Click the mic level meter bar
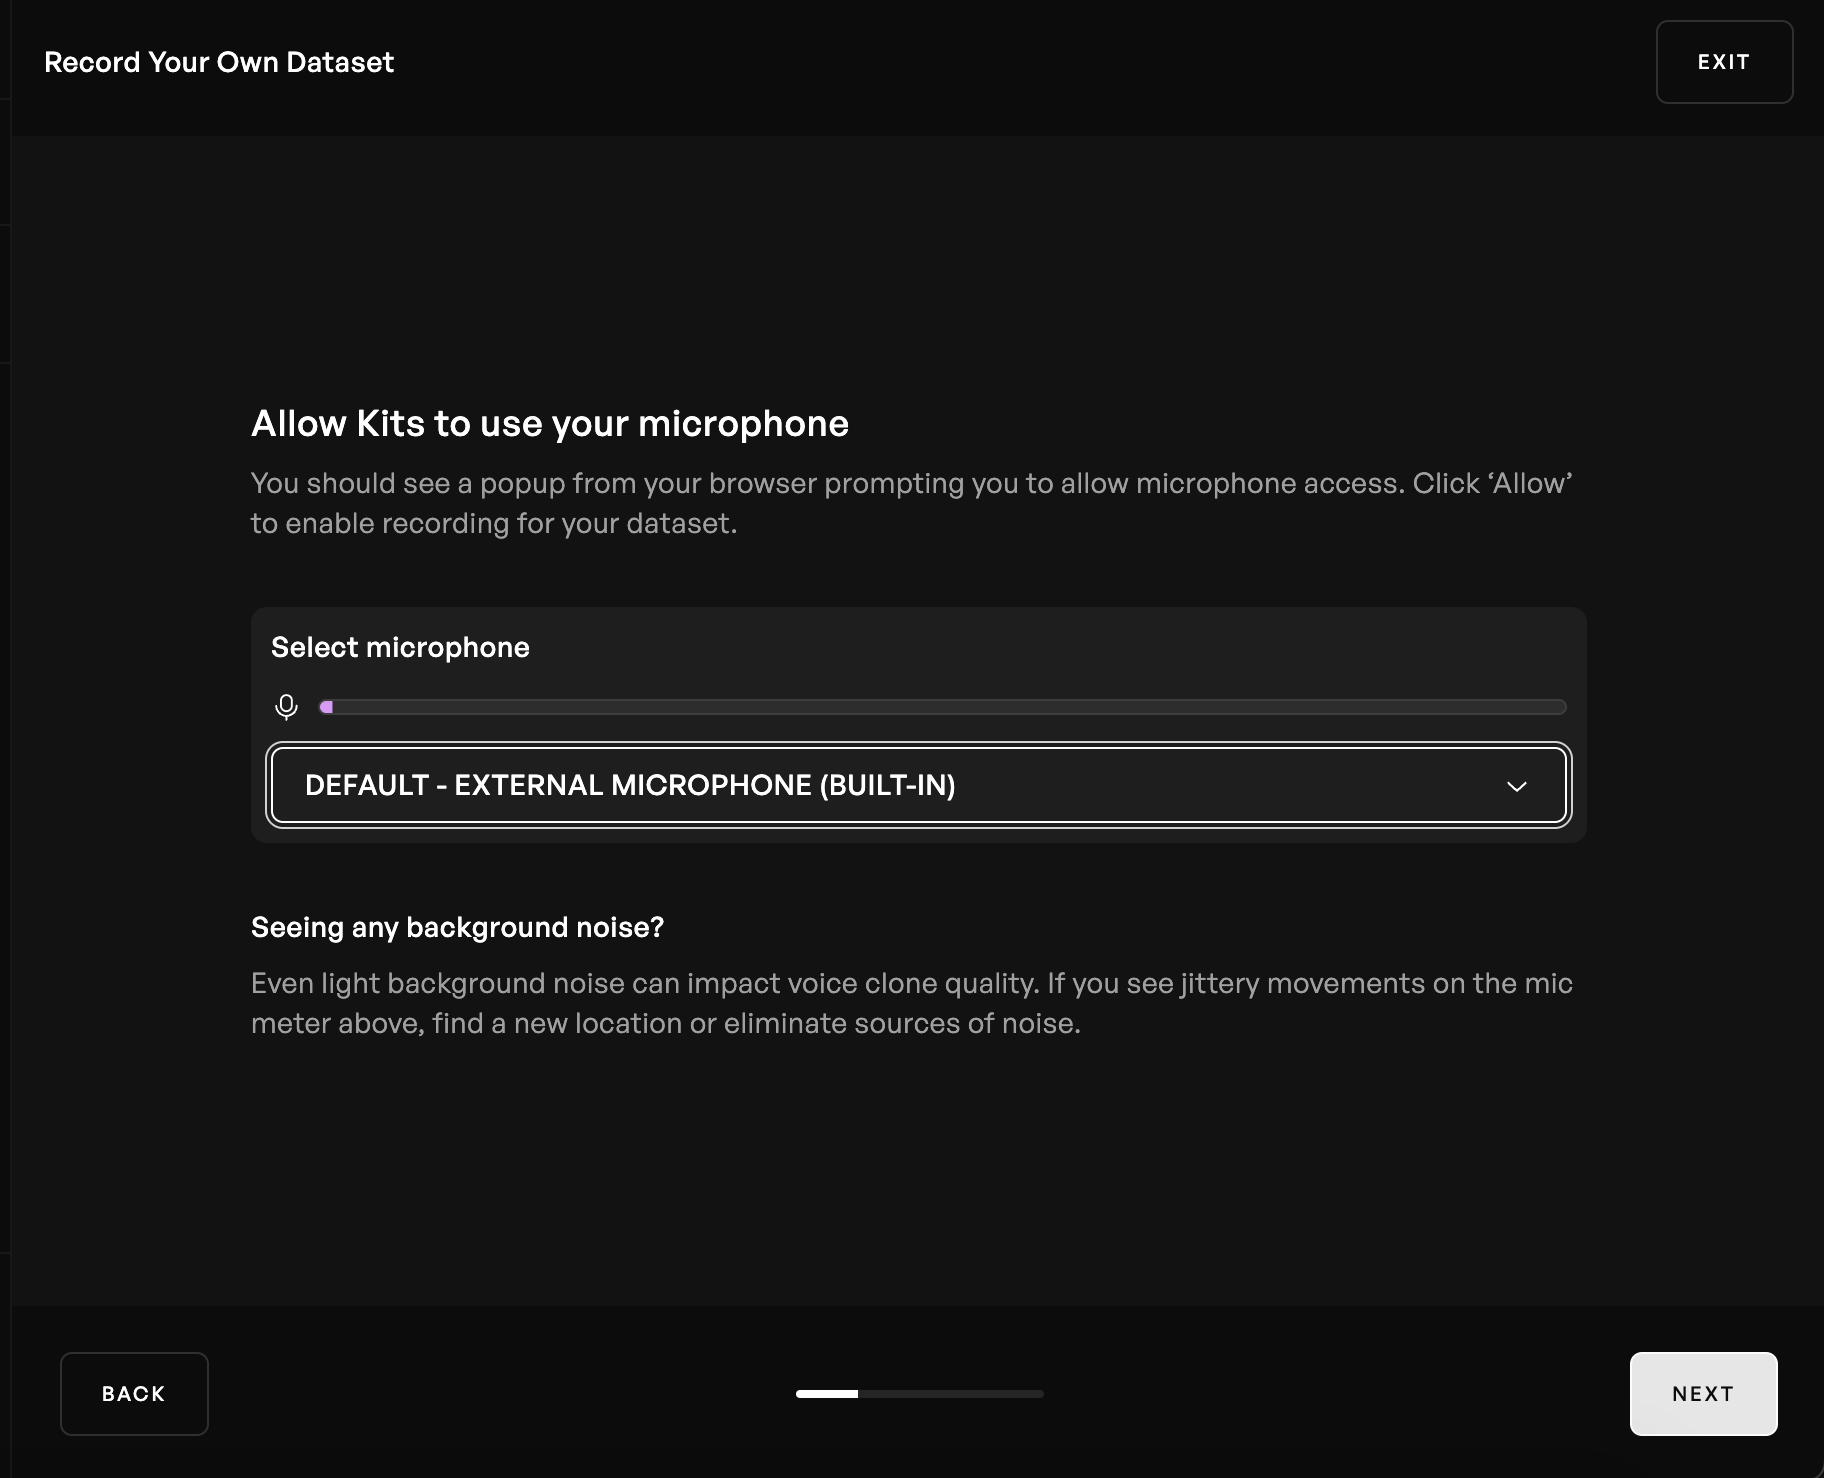Image resolution: width=1824 pixels, height=1478 pixels. click(x=942, y=707)
